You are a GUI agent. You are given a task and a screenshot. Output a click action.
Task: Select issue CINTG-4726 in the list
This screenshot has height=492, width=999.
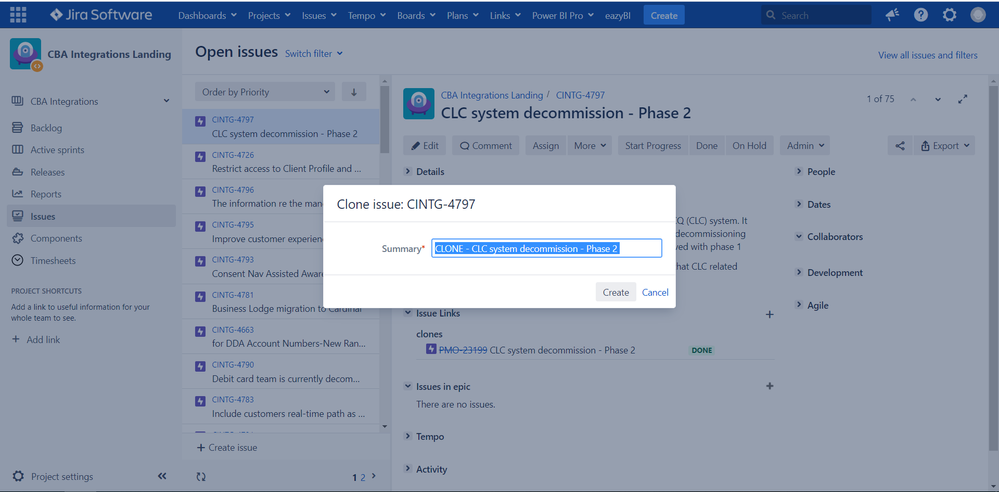(281, 162)
